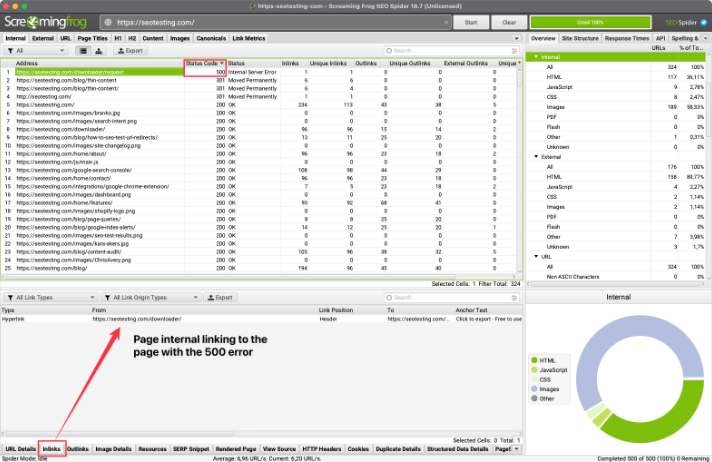Click the Internal Server Error status cell
Viewport: 712px width, 462px height.
pos(252,72)
